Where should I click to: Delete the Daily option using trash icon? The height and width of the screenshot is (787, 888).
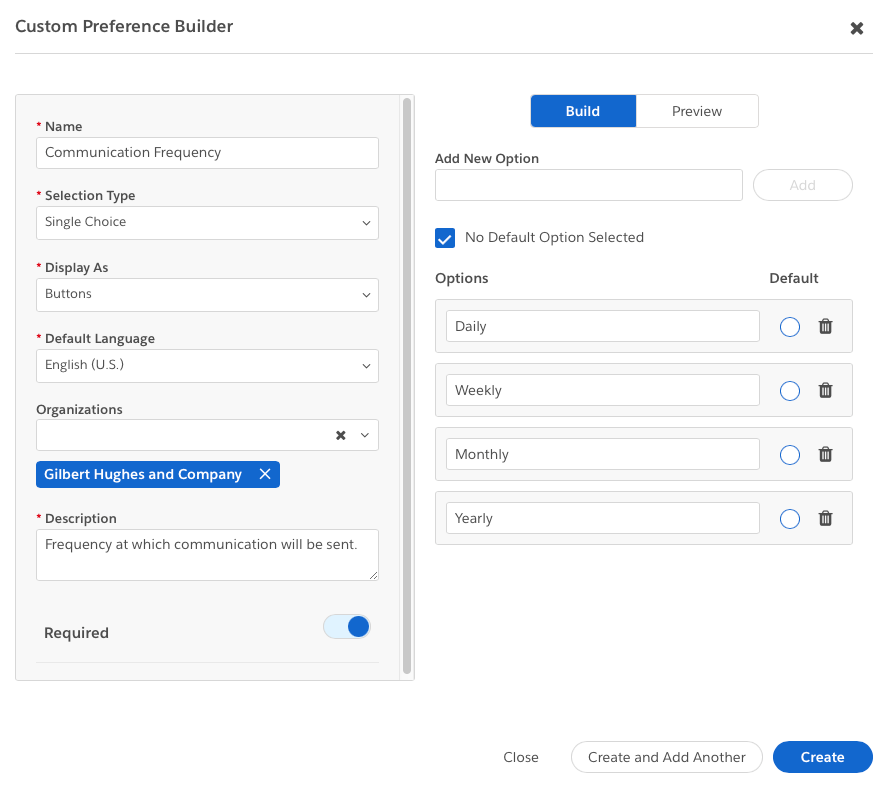pos(825,326)
